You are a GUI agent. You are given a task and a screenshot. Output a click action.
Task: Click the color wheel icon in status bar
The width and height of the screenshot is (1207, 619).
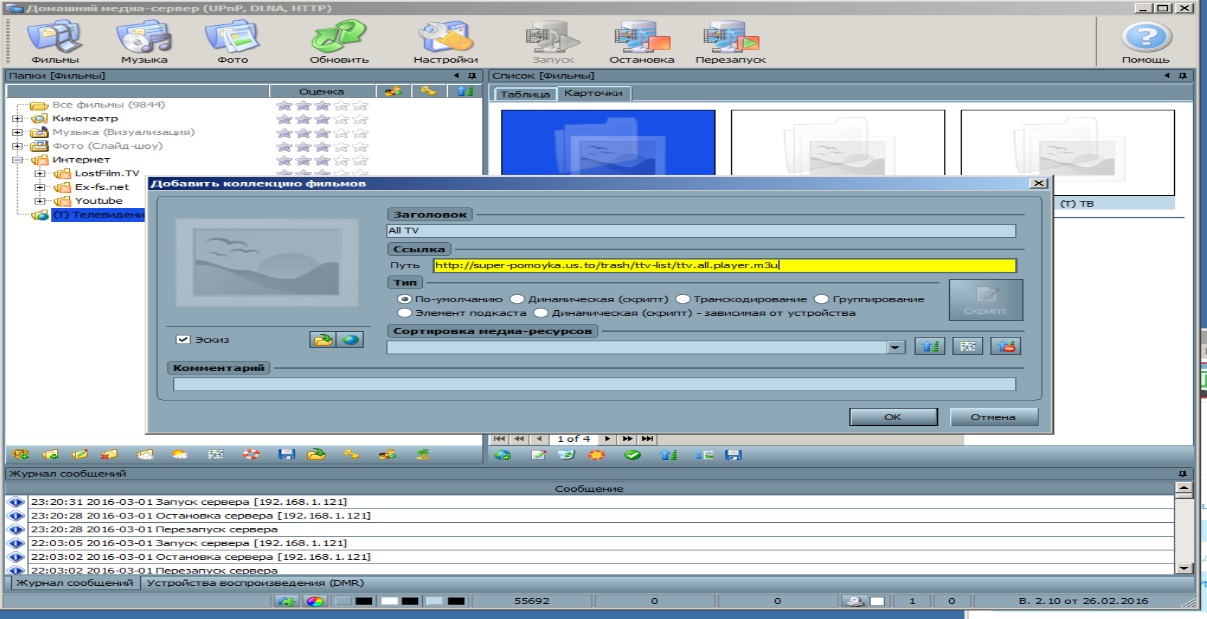click(314, 602)
